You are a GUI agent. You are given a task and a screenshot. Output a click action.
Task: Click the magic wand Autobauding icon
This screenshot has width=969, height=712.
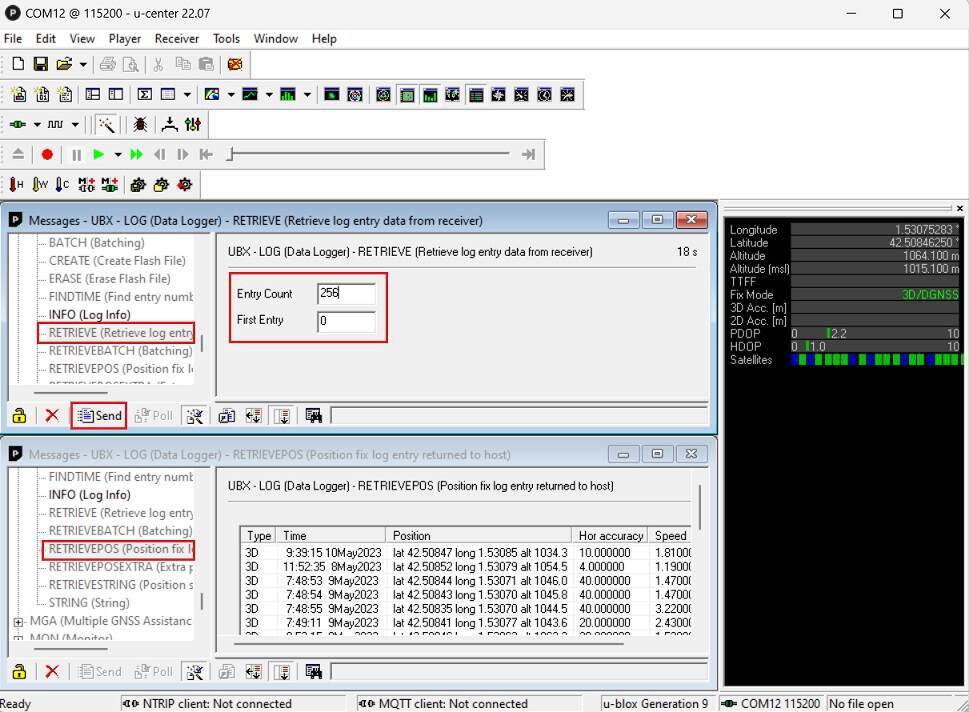pyautogui.click(x=107, y=125)
